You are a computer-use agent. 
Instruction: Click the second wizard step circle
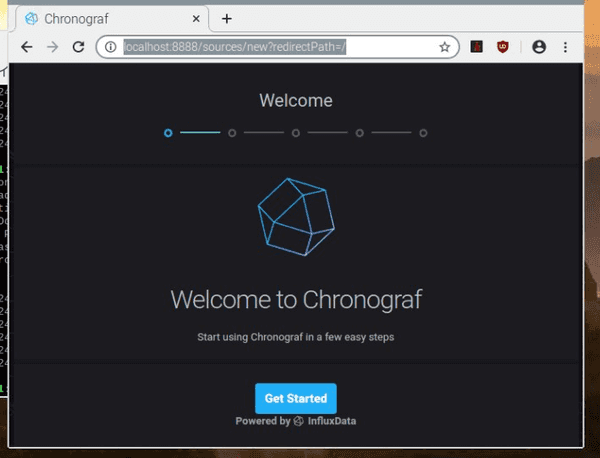[232, 133]
